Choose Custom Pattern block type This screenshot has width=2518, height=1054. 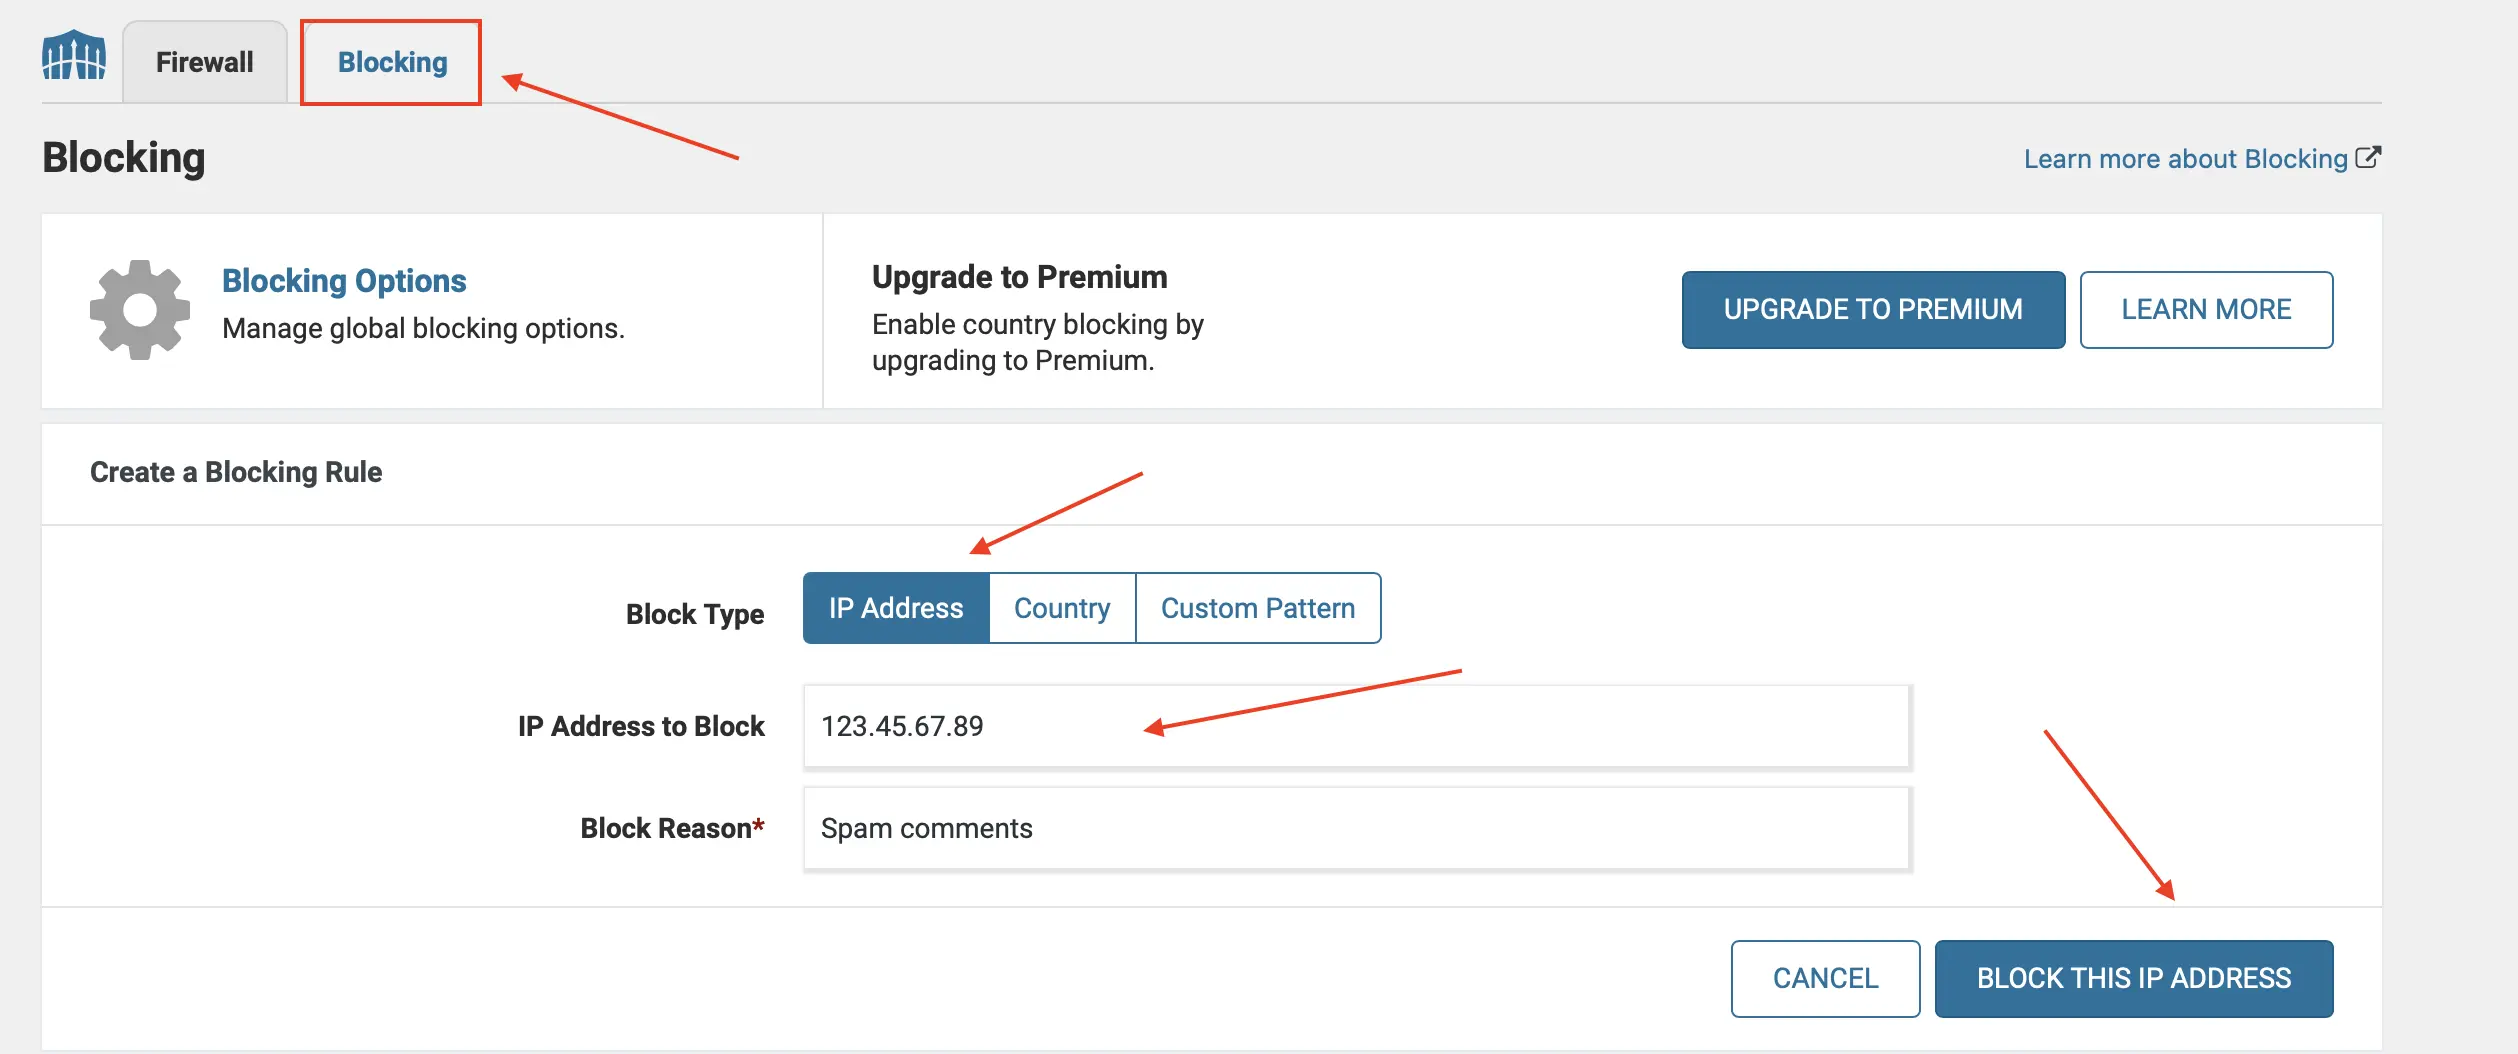[x=1258, y=608]
